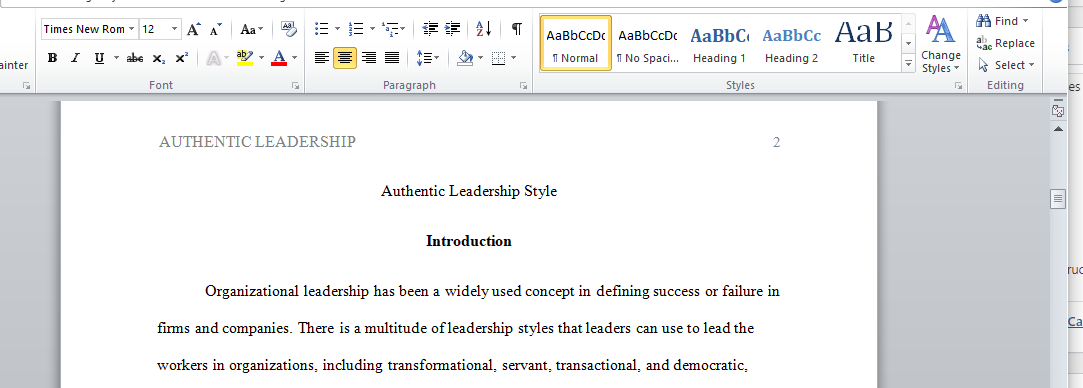Click the Grow Font icon
1083x388 pixels.
tap(194, 29)
